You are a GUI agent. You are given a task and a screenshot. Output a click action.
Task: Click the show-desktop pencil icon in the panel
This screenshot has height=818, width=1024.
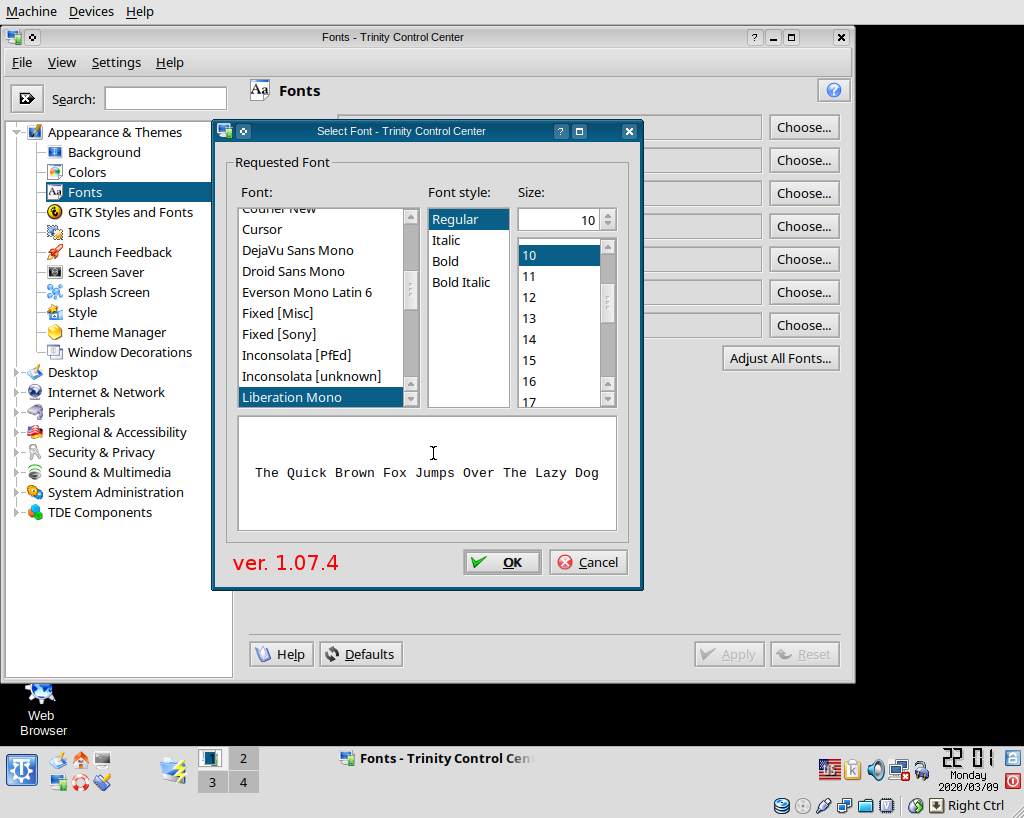coord(58,760)
